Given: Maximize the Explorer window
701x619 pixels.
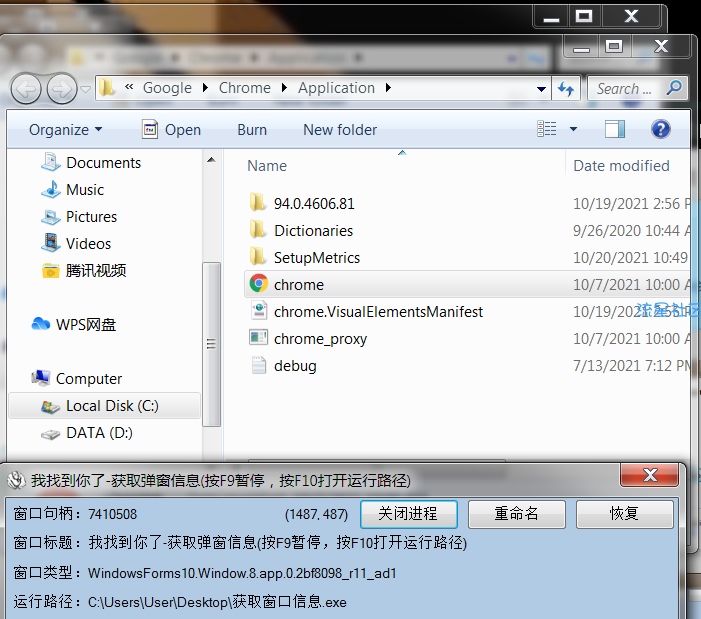Looking at the screenshot, I should click(614, 46).
